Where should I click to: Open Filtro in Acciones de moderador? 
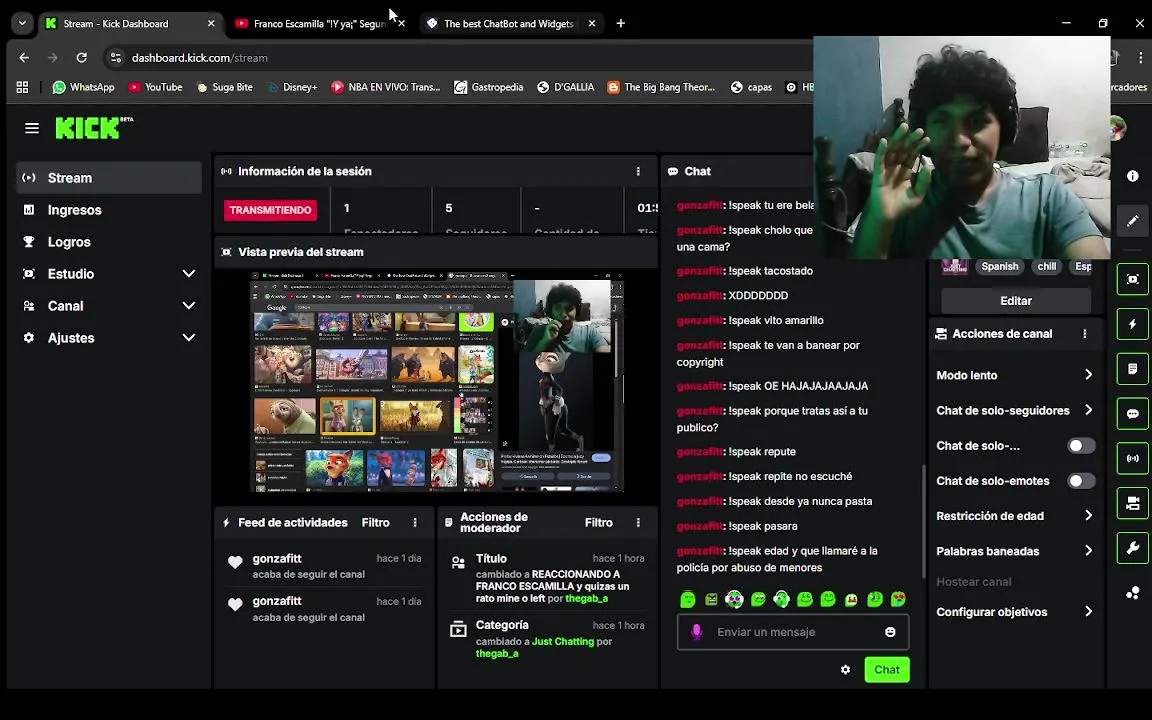click(598, 522)
